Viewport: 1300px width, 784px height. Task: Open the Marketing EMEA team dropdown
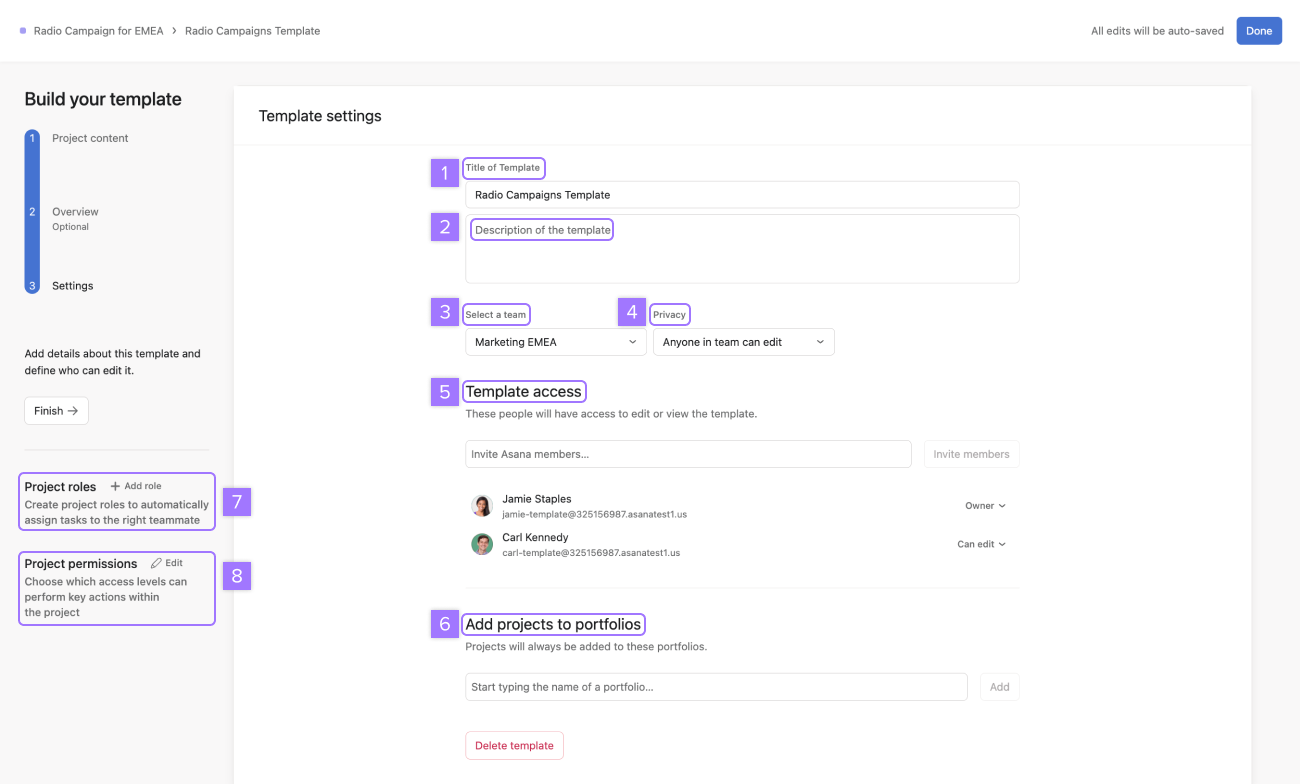[555, 341]
